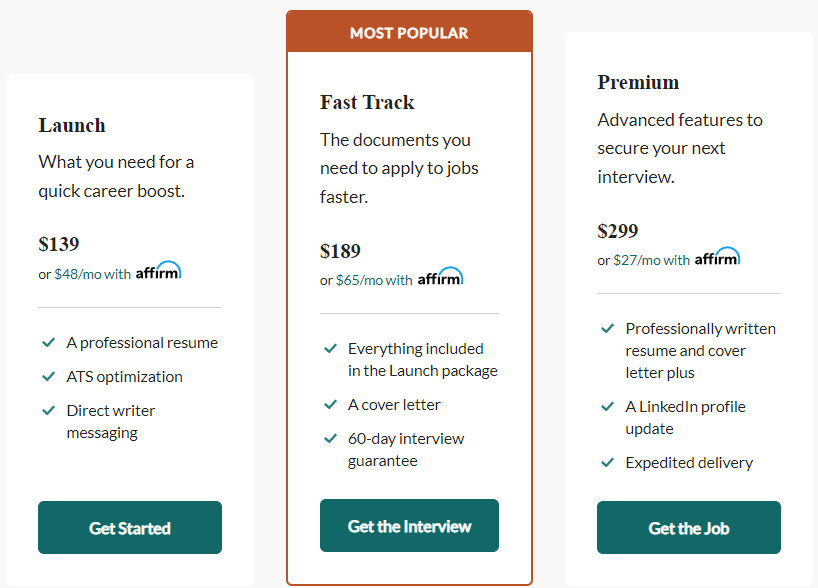
Task: Click the checkmark beside Expedited delivery
Action: [x=607, y=463]
